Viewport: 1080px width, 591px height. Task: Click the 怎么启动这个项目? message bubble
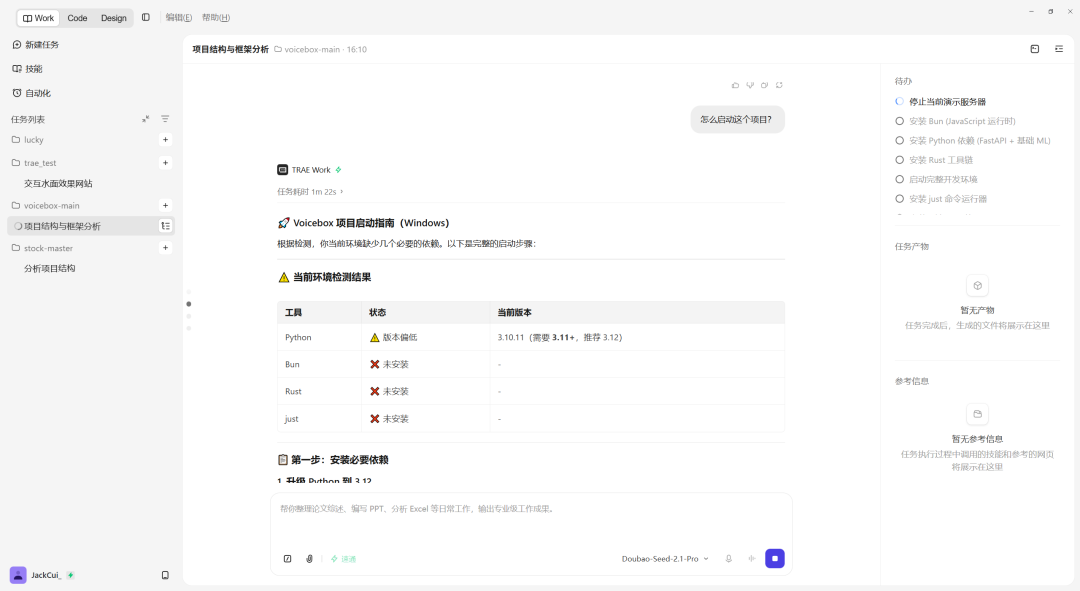click(737, 119)
